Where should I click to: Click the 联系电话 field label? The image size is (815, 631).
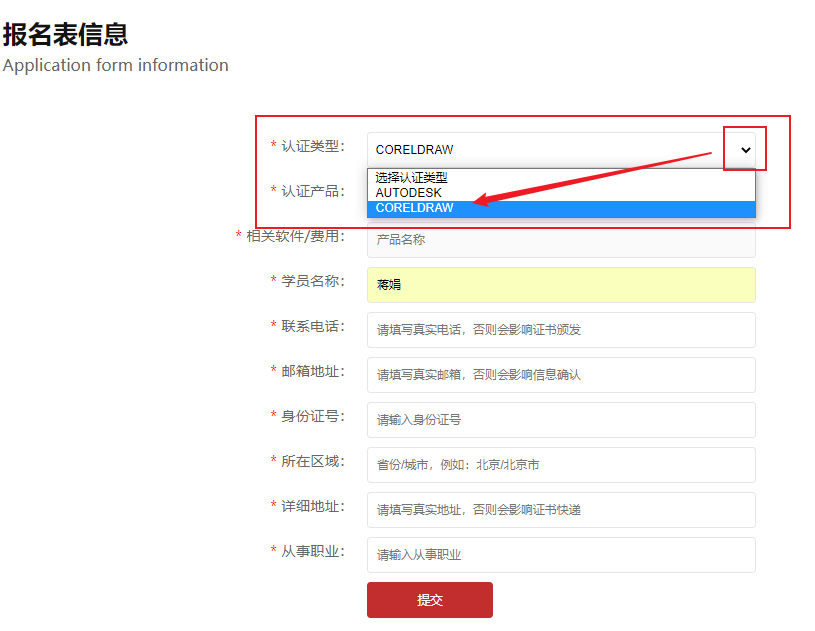coord(313,326)
